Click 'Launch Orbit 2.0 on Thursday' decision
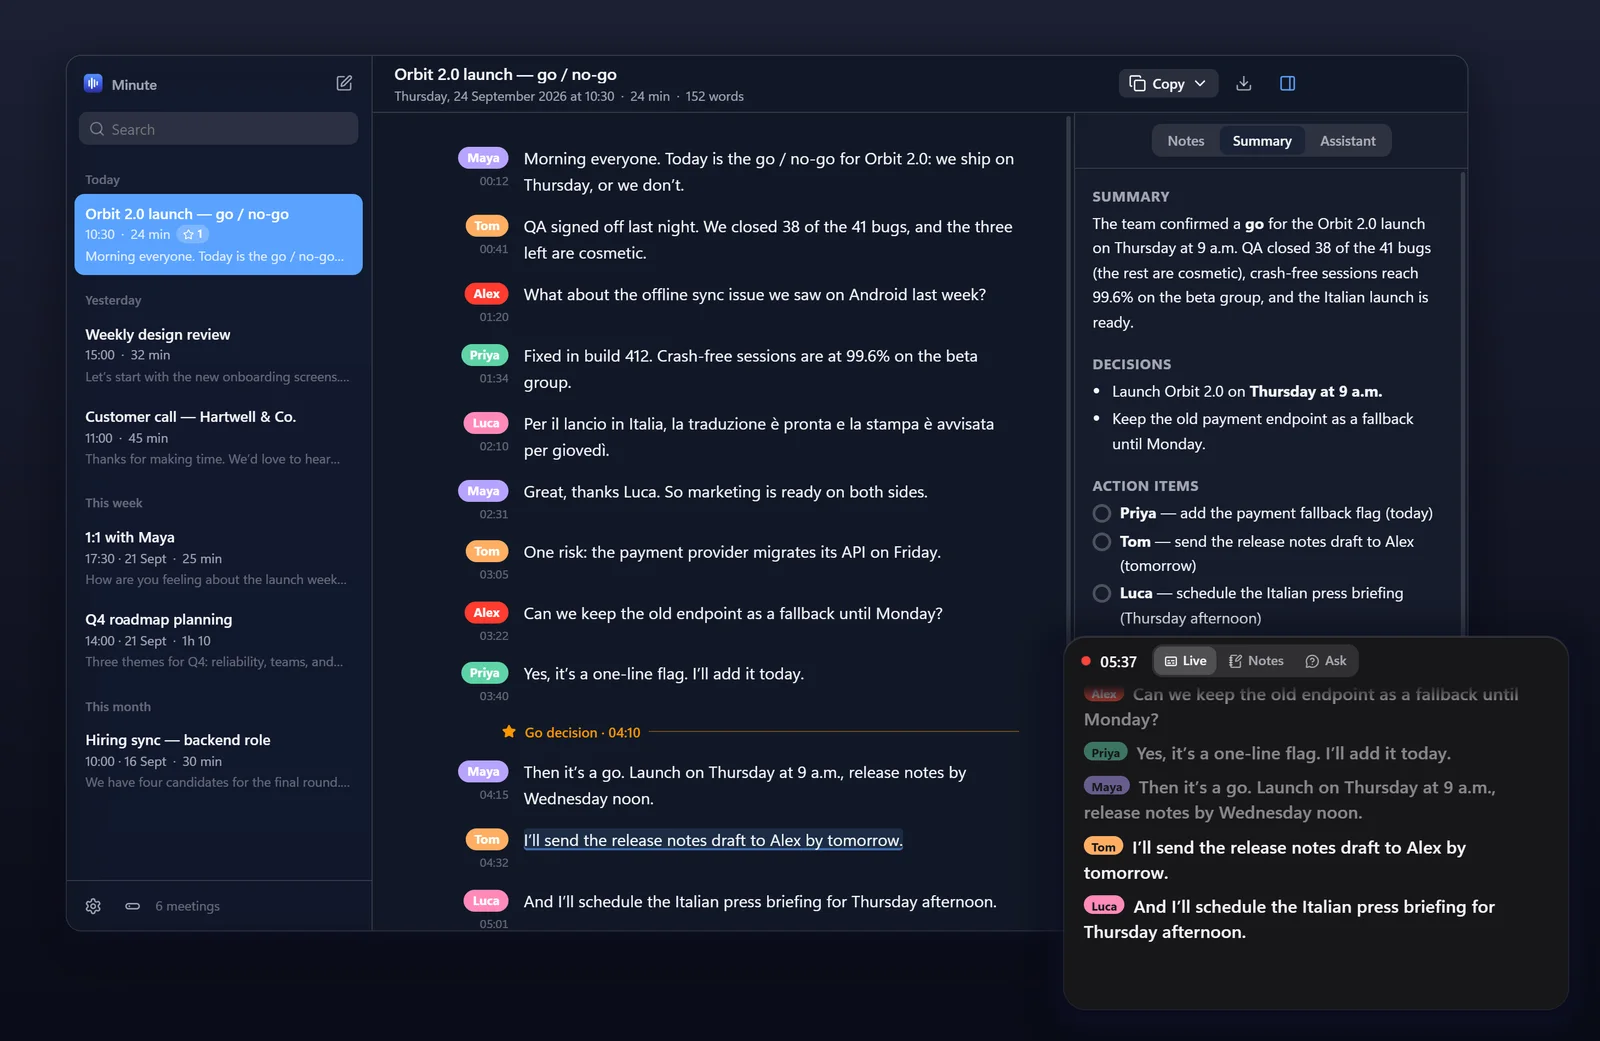The width and height of the screenshot is (1600, 1041). 1247,392
